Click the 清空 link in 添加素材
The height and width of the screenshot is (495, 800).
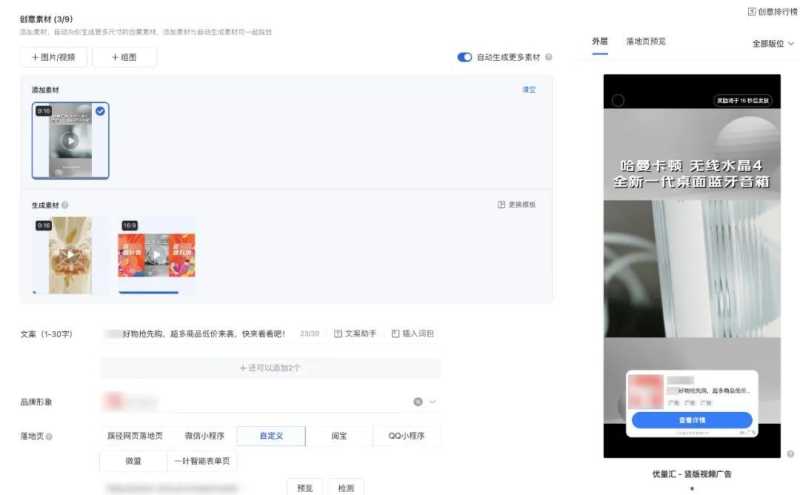[x=529, y=89]
